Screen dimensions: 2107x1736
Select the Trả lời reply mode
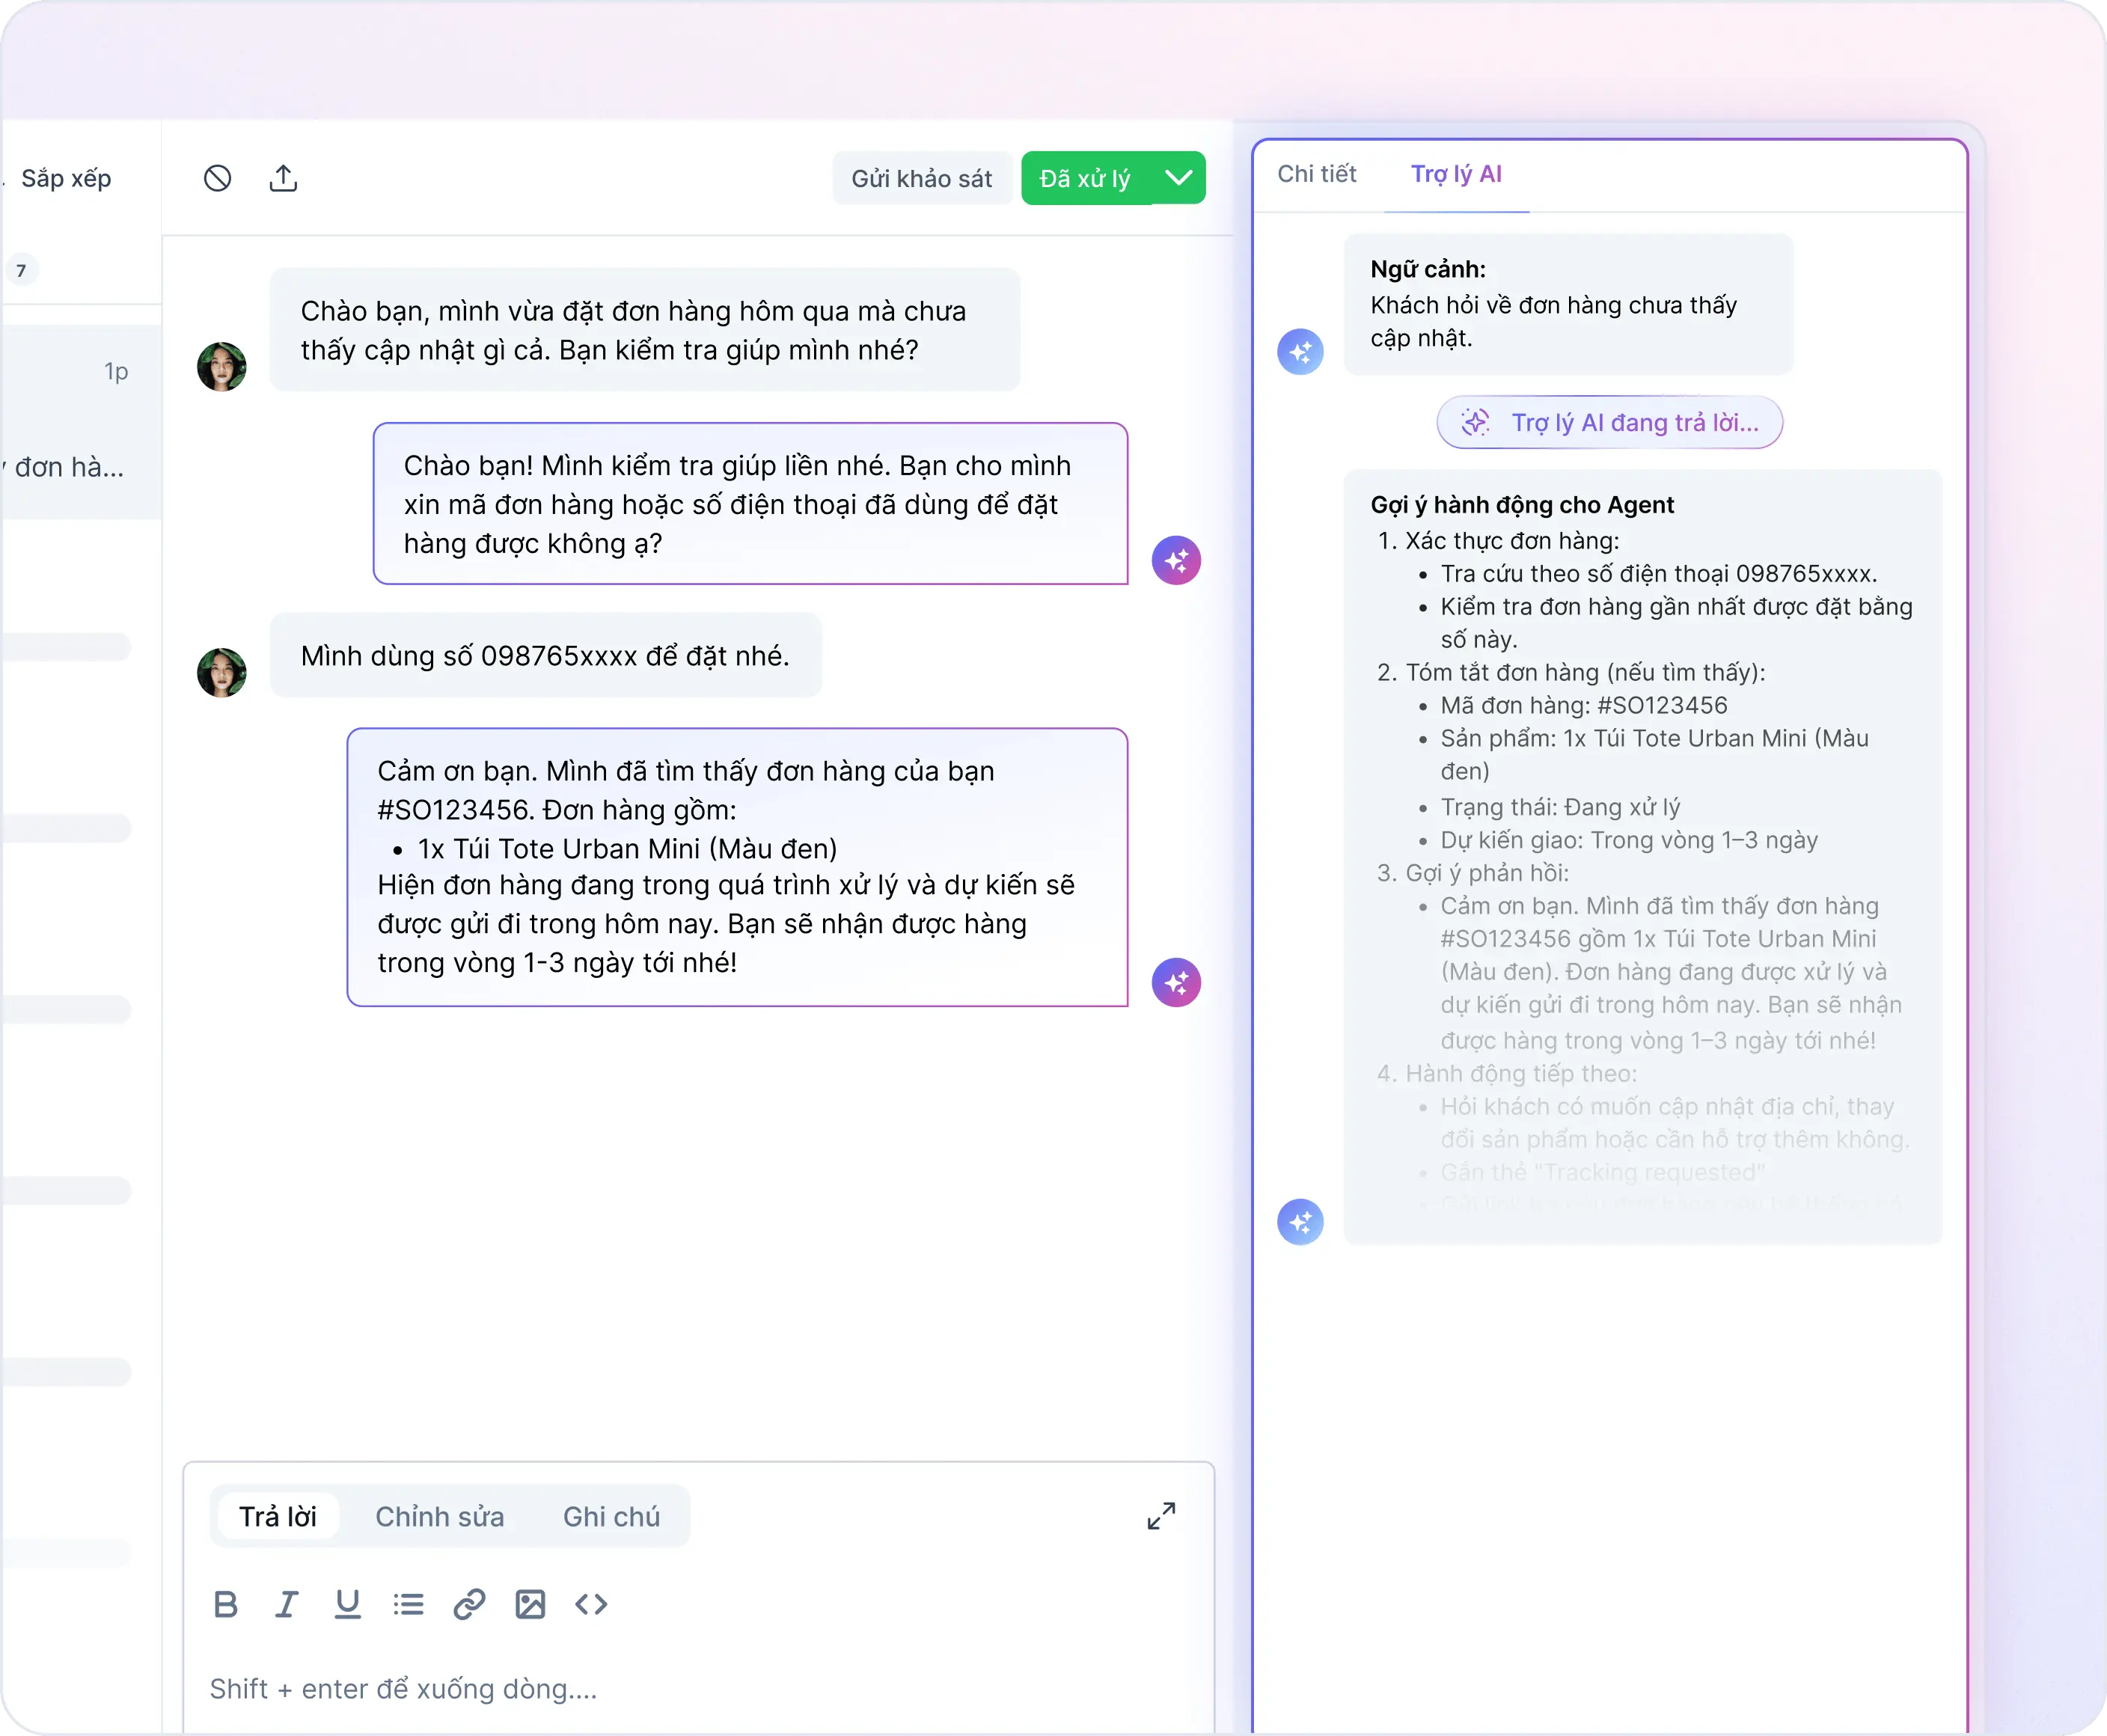[277, 1516]
